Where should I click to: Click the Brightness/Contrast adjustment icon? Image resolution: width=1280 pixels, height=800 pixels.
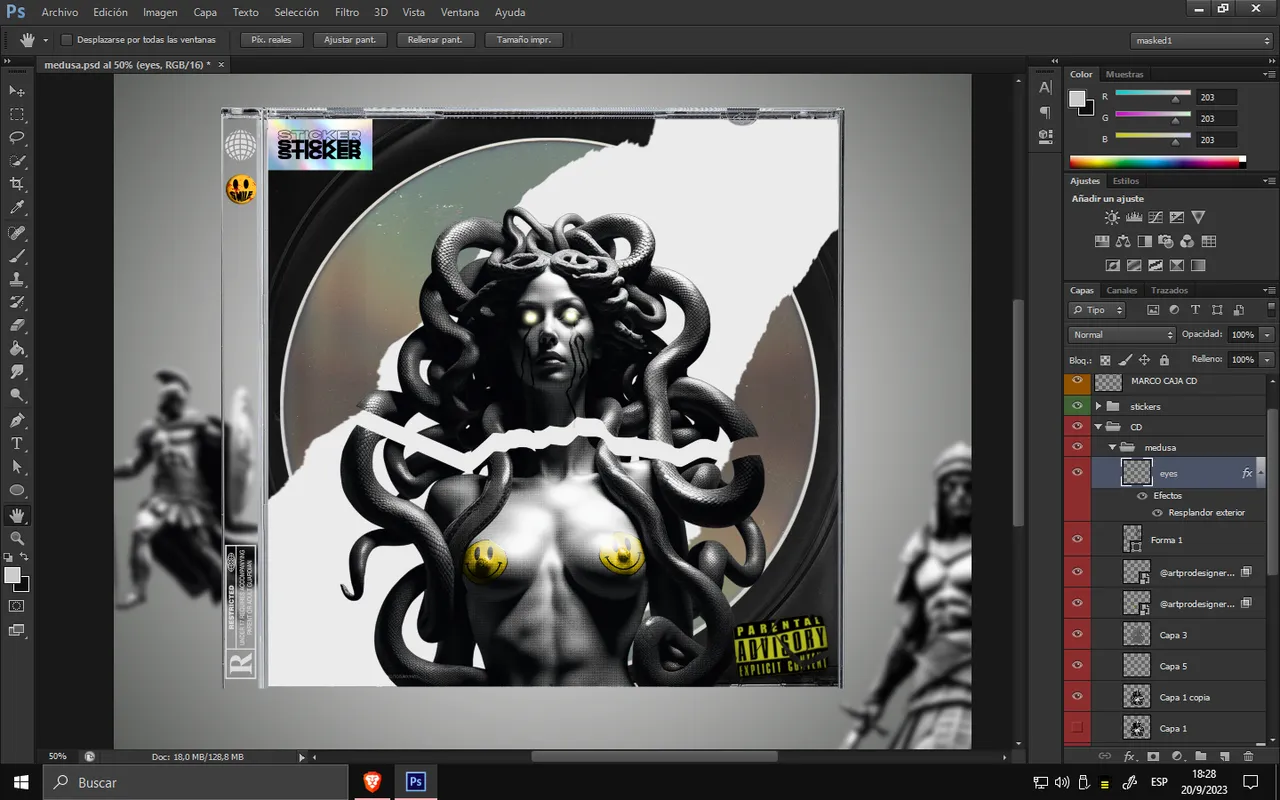point(1112,217)
